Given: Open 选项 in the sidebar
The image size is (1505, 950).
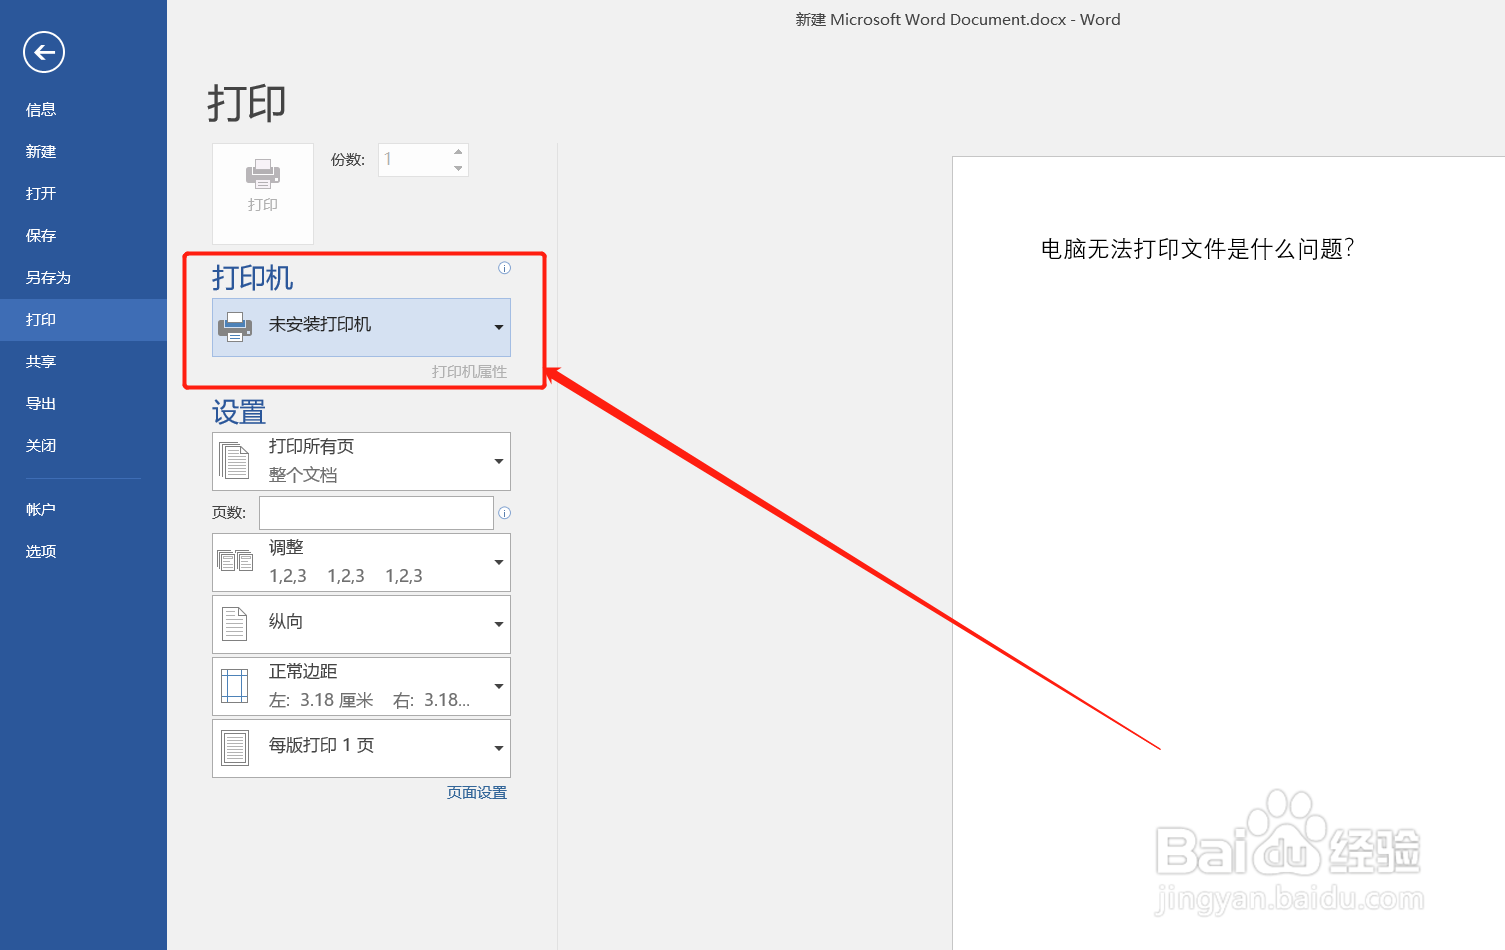Looking at the screenshot, I should coord(83,552).
